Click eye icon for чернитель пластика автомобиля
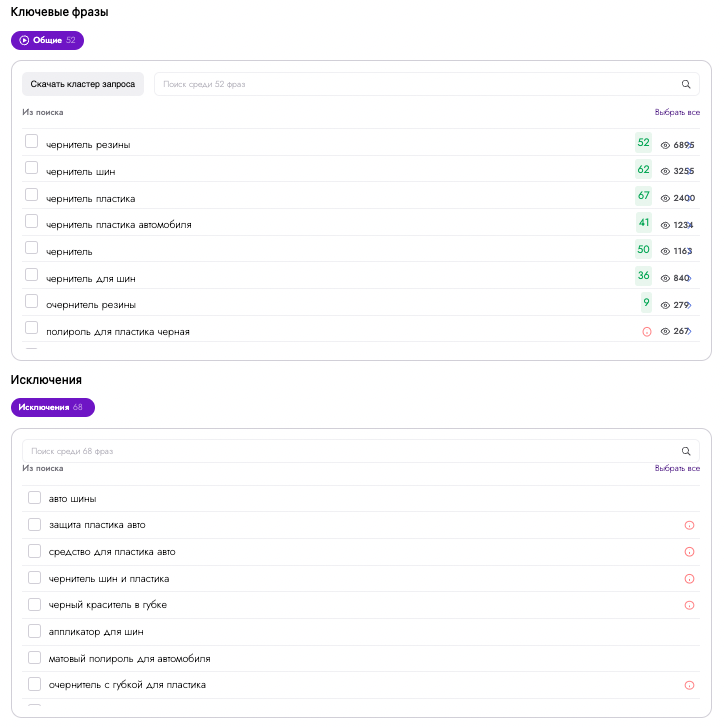The width and height of the screenshot is (724, 727). (x=665, y=225)
